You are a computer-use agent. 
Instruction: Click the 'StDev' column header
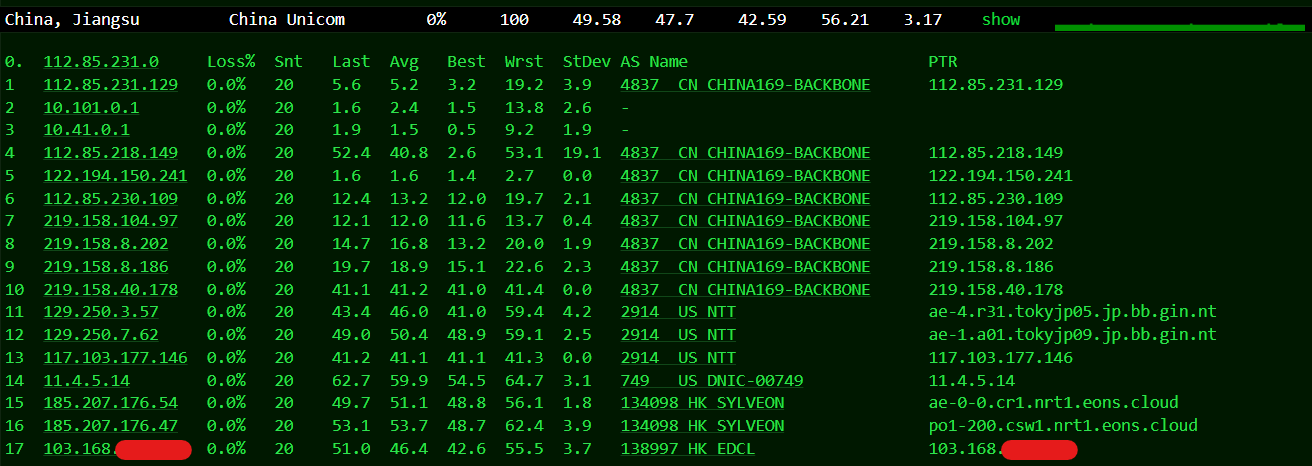click(x=586, y=62)
